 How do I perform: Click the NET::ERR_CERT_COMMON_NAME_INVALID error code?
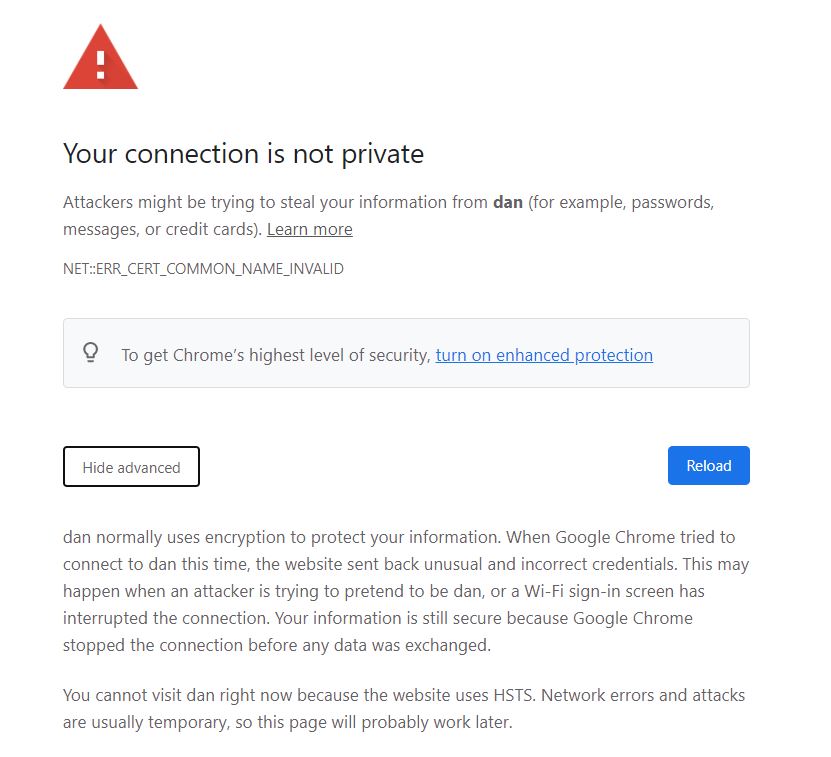click(x=203, y=269)
